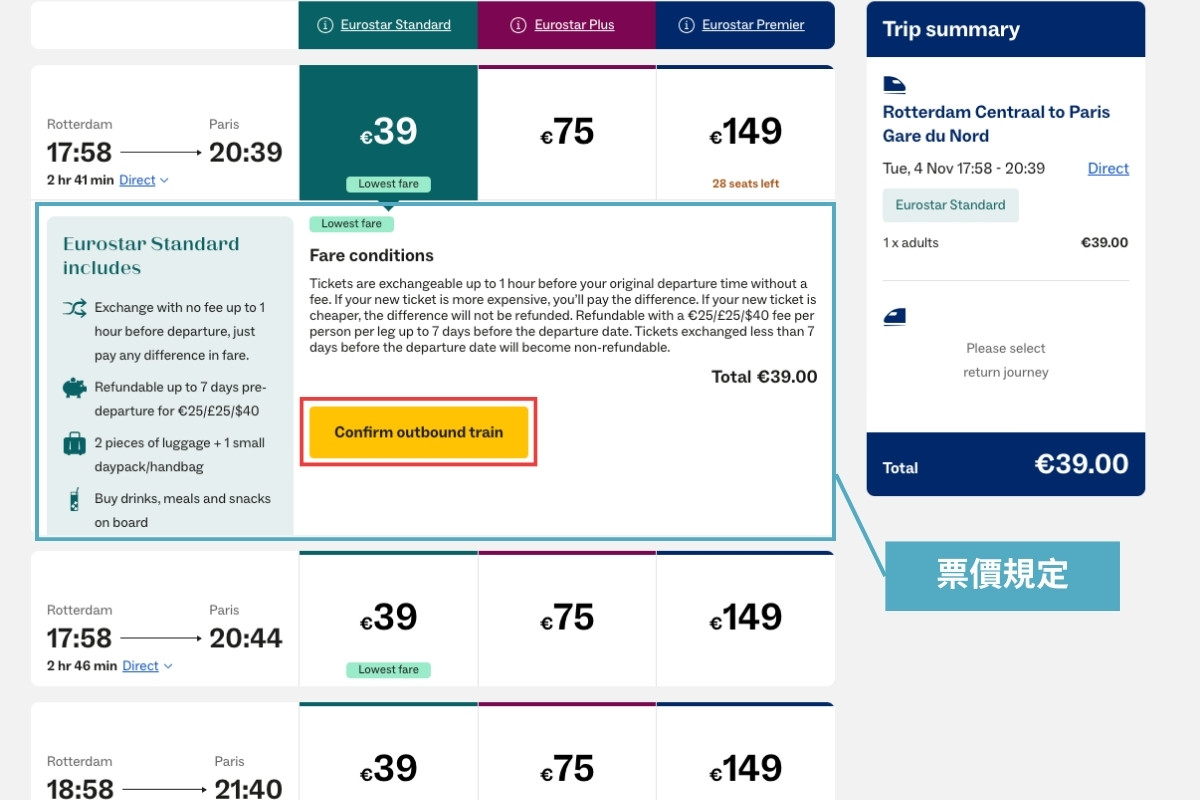This screenshot has width=1200, height=800.
Task: Click the info icon beside Eurostar Premier
Action: (x=686, y=25)
